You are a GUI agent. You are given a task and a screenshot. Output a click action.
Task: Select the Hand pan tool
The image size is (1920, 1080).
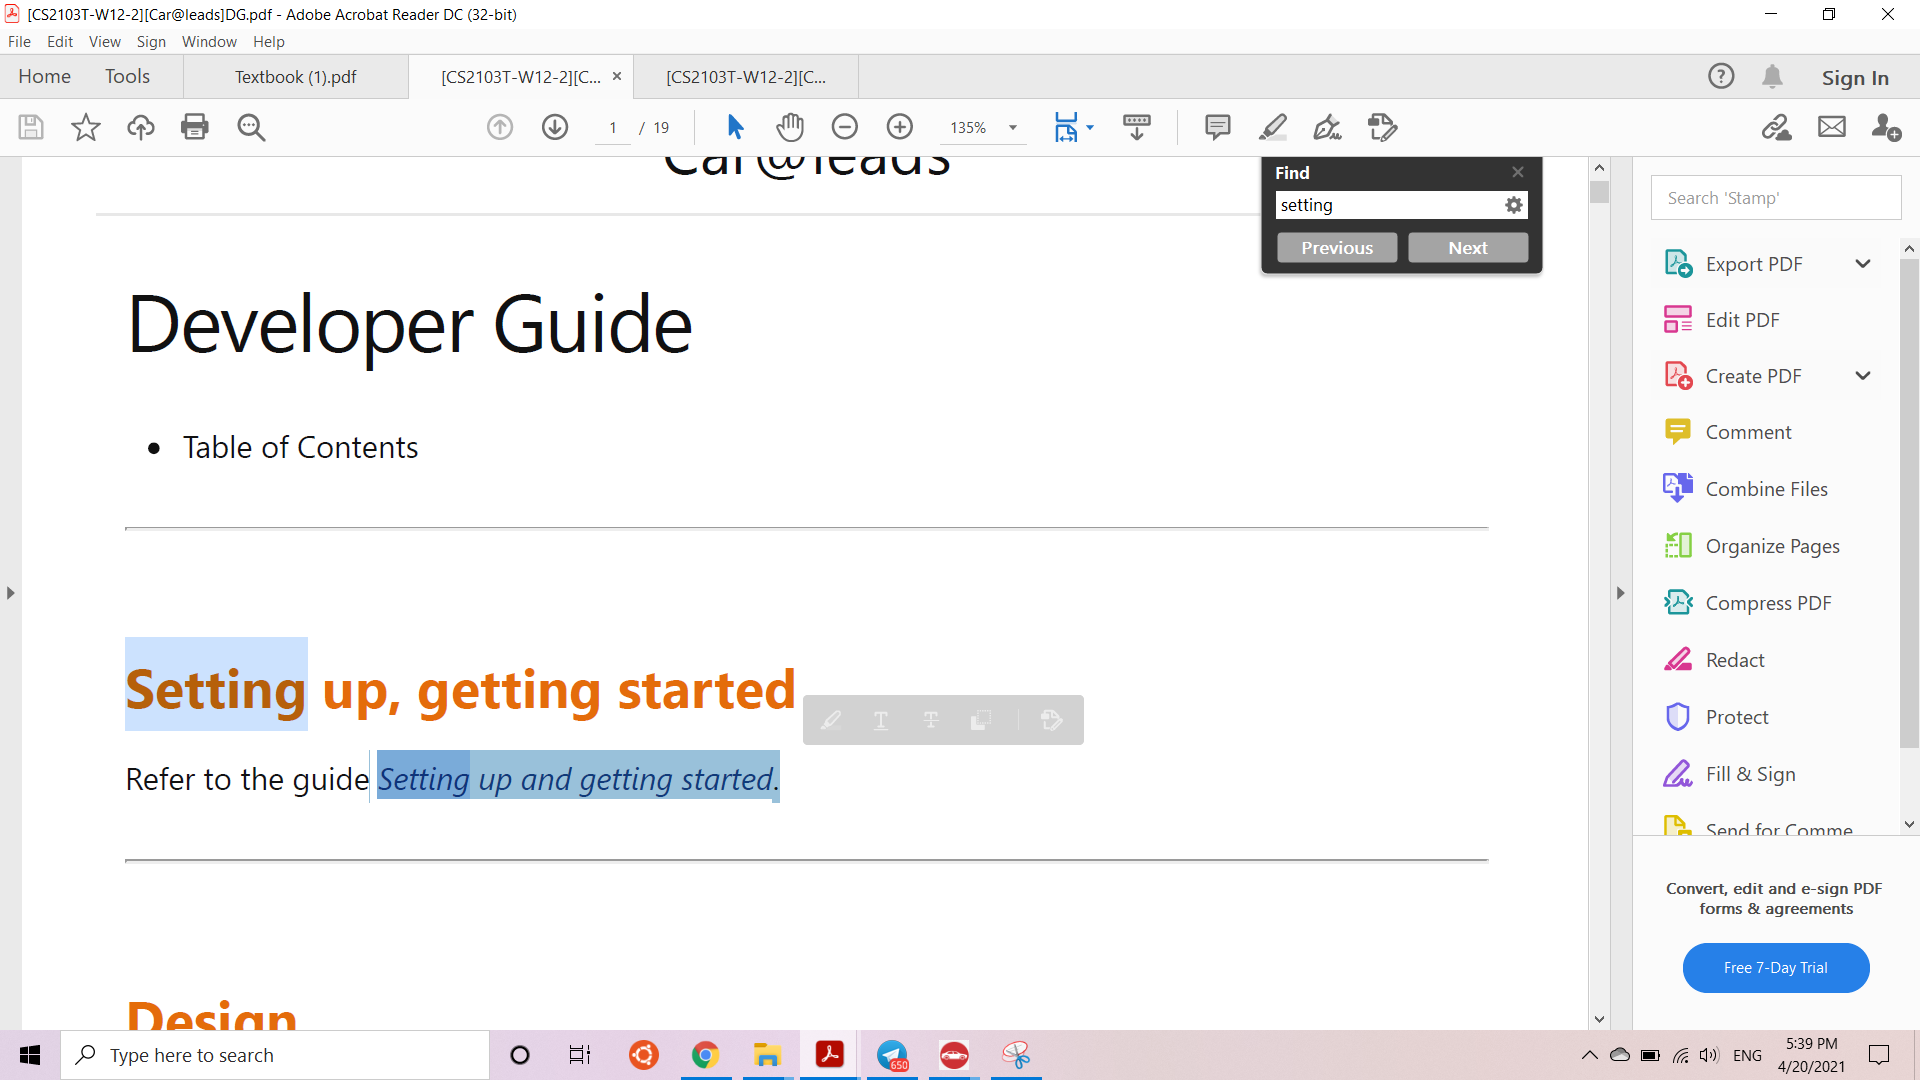click(790, 127)
